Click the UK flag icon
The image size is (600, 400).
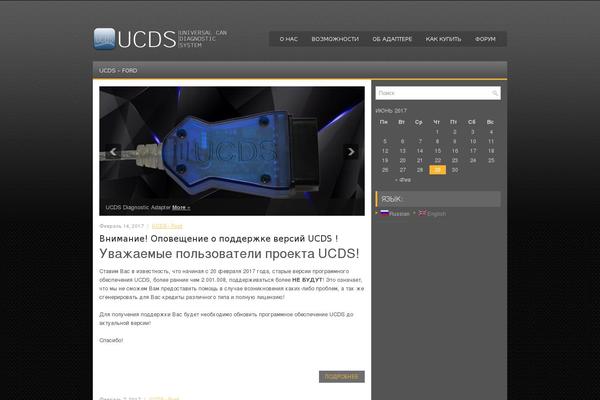pyautogui.click(x=422, y=213)
